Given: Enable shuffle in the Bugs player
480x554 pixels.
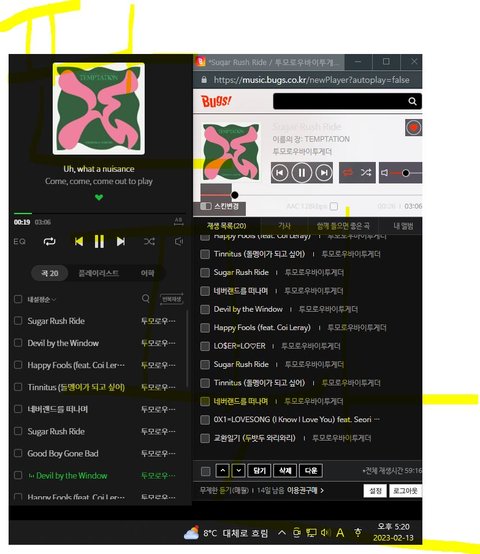Looking at the screenshot, I should (366, 172).
